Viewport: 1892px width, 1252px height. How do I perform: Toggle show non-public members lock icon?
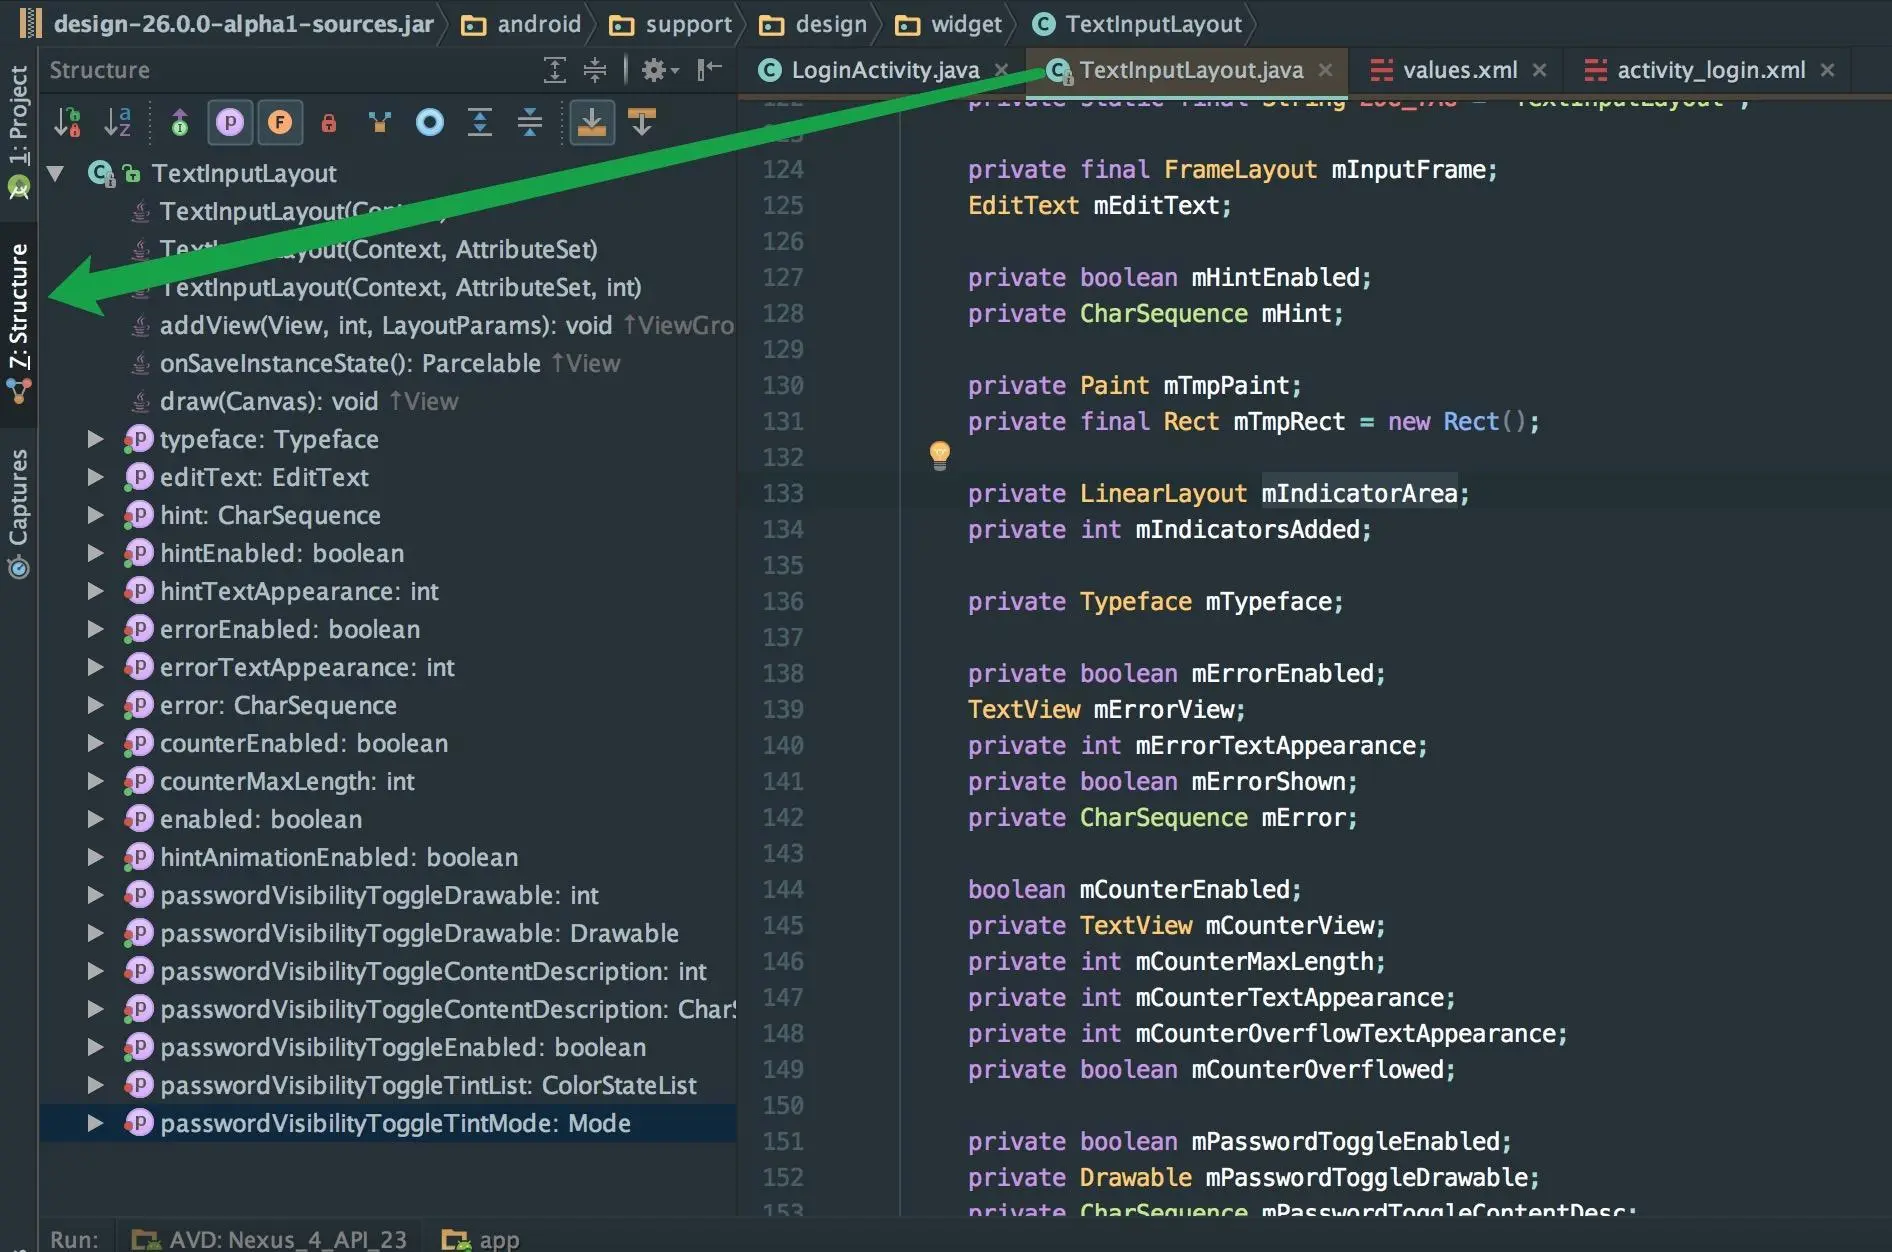click(x=328, y=122)
